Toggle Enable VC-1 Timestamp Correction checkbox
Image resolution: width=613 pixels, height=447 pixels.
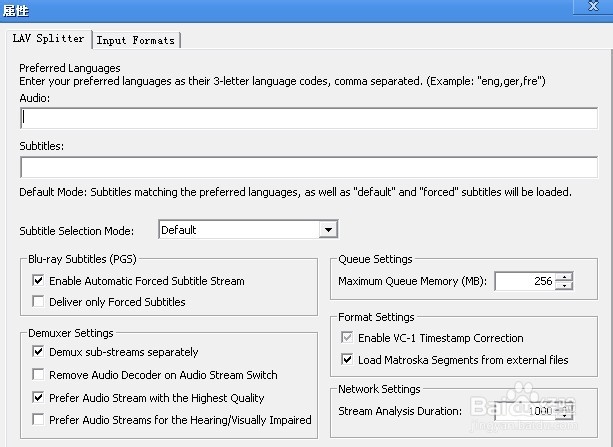pos(347,337)
